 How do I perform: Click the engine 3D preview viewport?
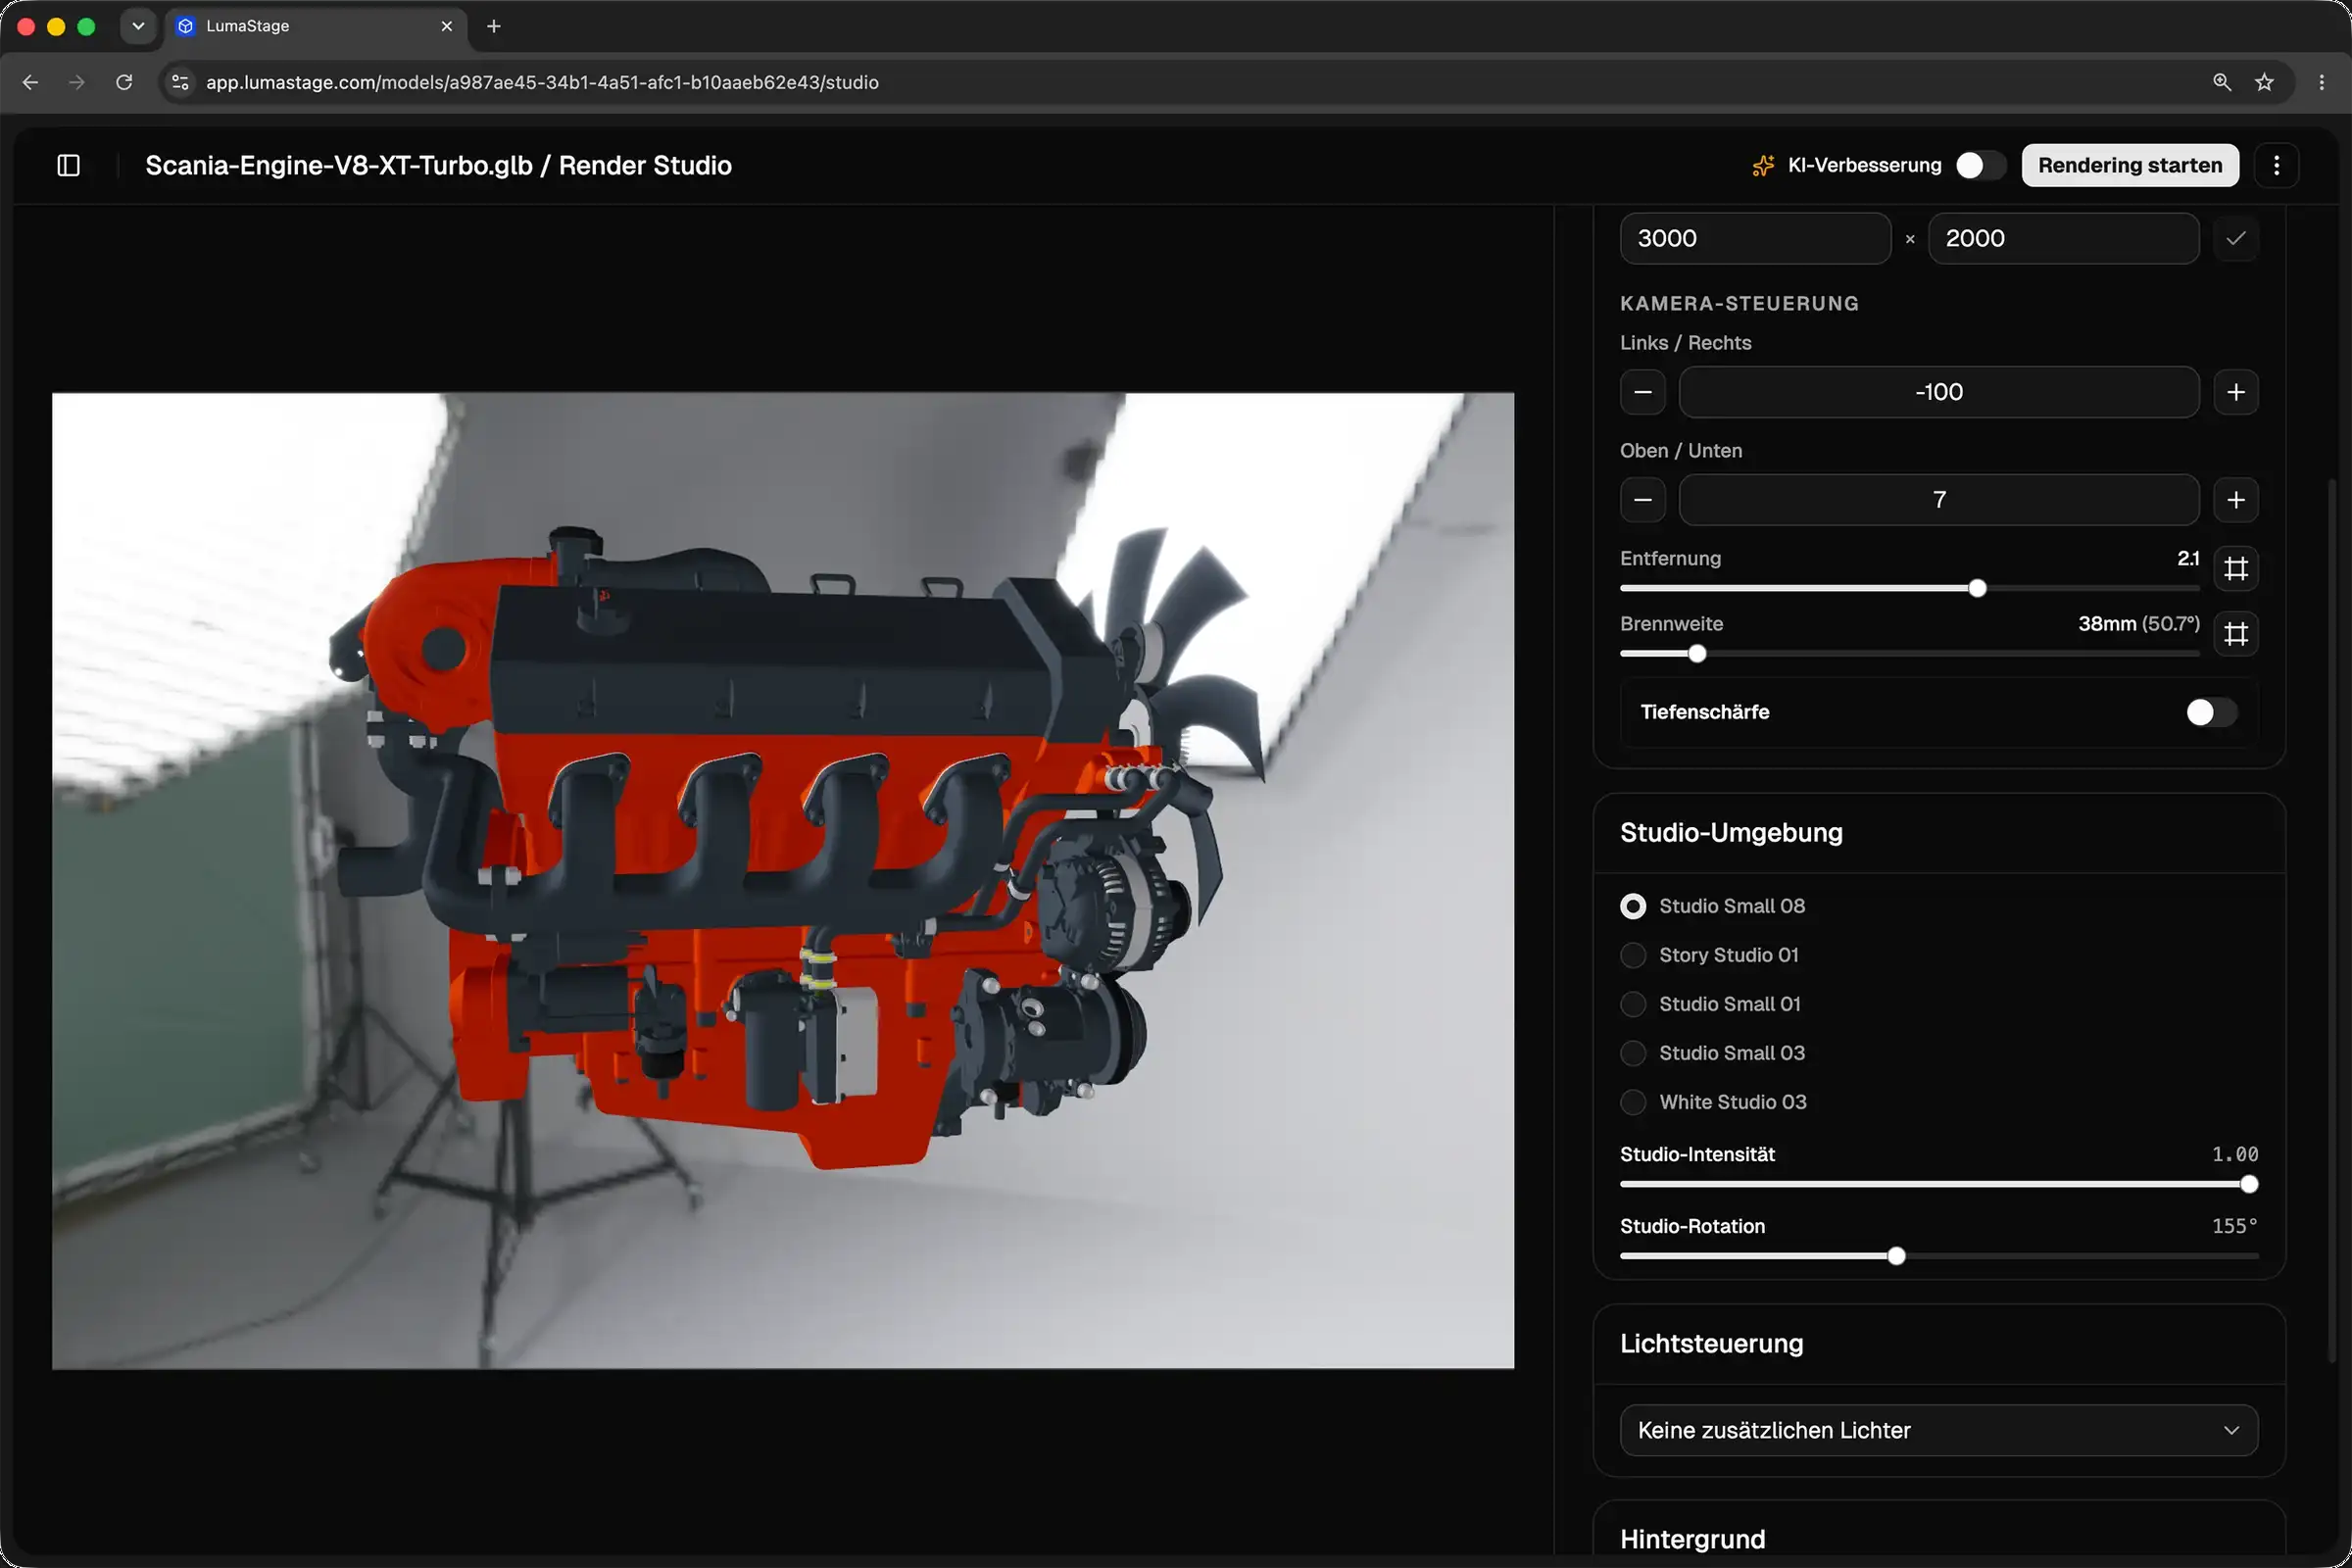click(x=783, y=880)
